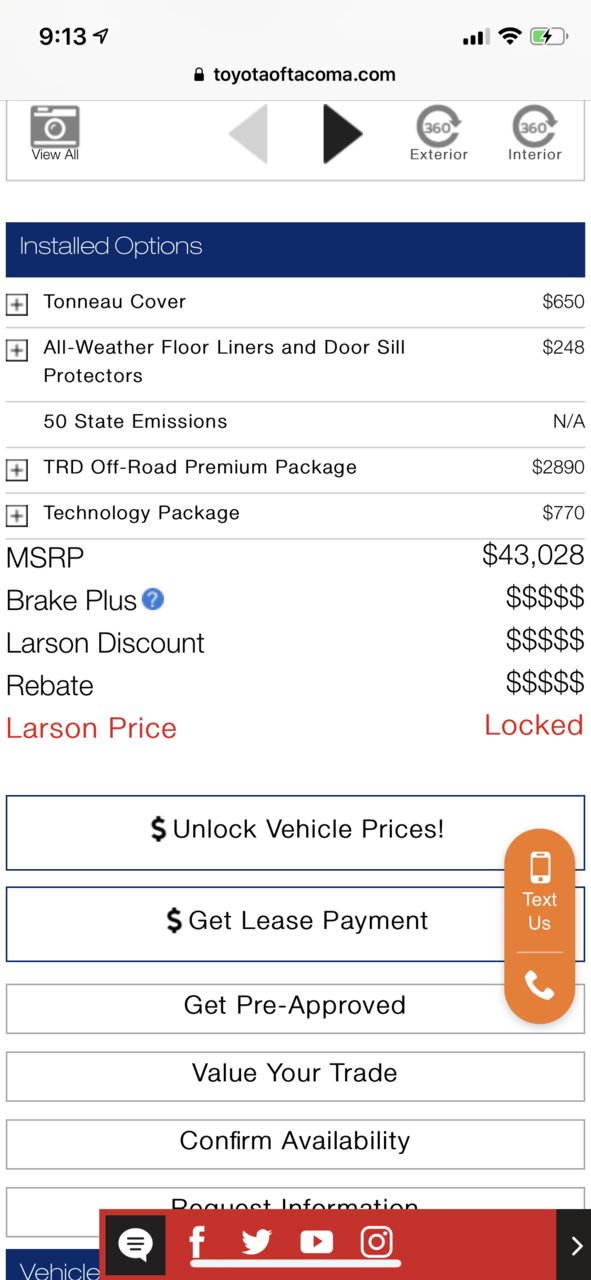
Task: Expand the Technology Package details
Action: pyautogui.click(x=17, y=516)
